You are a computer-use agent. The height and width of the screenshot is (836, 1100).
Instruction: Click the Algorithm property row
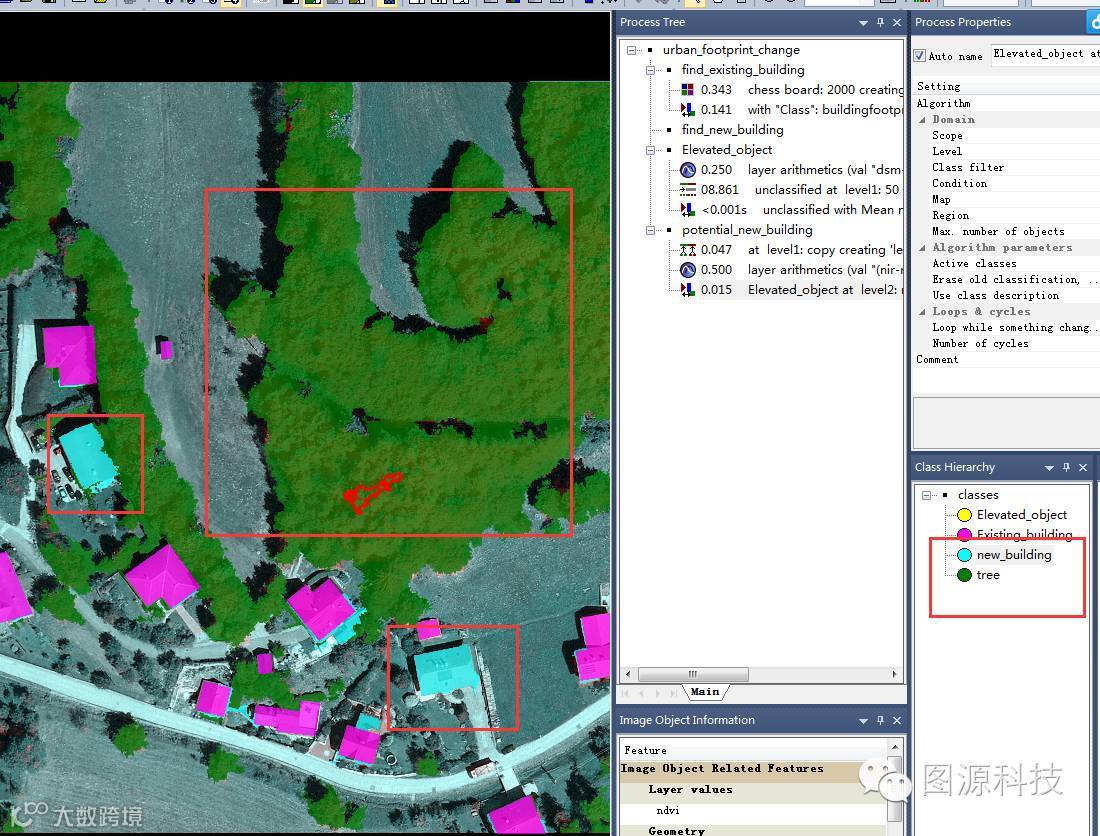[x=1006, y=104]
